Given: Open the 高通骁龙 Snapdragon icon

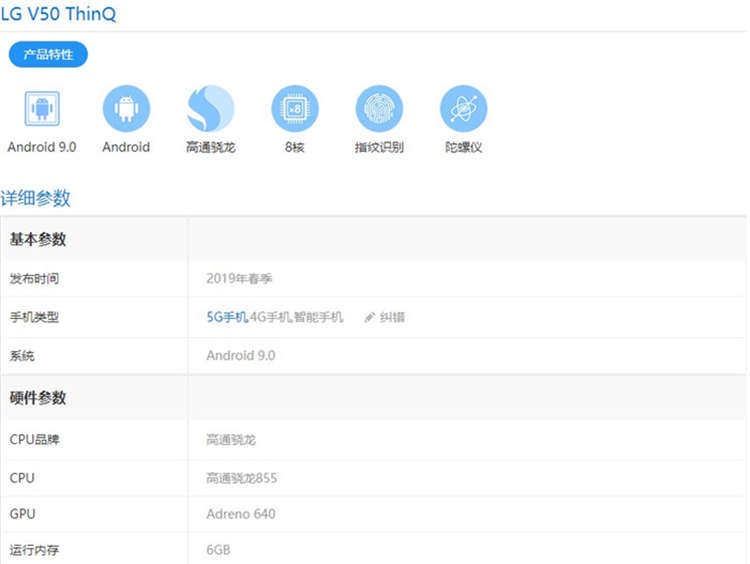Looking at the screenshot, I should tap(210, 109).
